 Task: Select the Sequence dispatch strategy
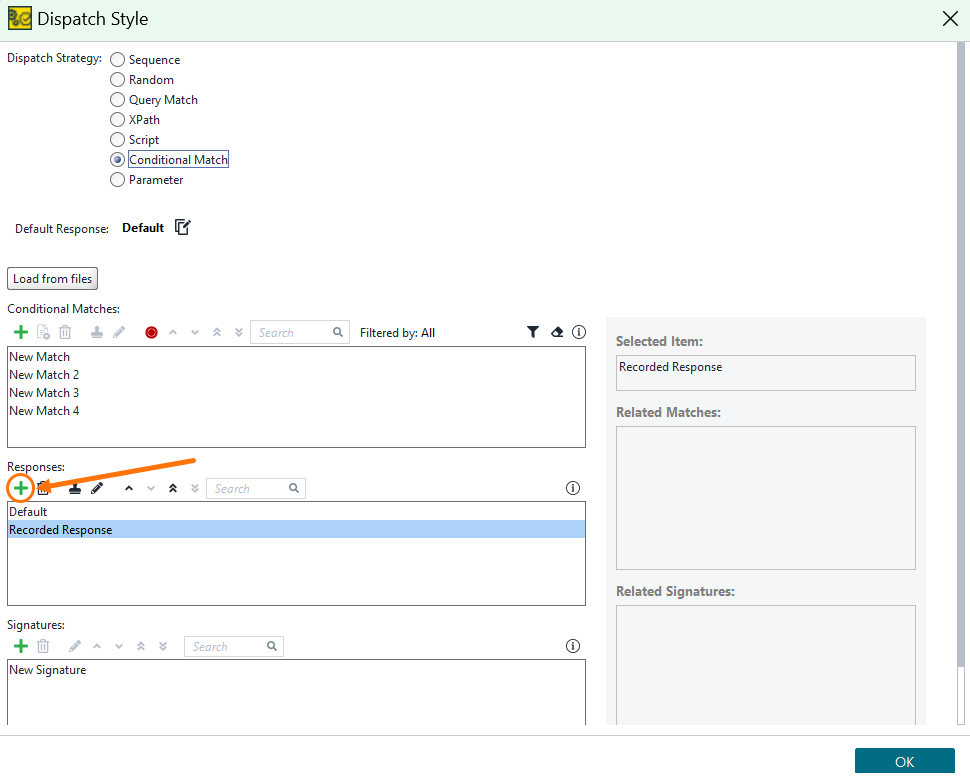tap(118, 60)
